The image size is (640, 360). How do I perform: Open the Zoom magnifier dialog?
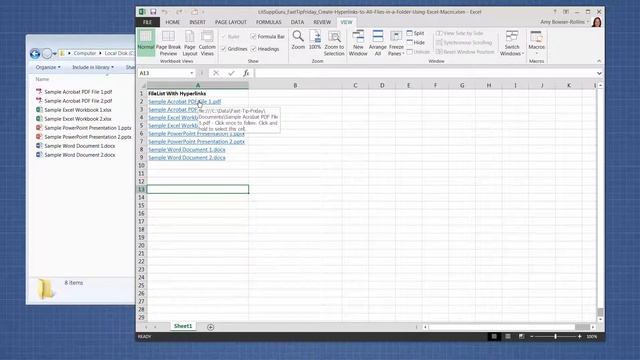(298, 40)
